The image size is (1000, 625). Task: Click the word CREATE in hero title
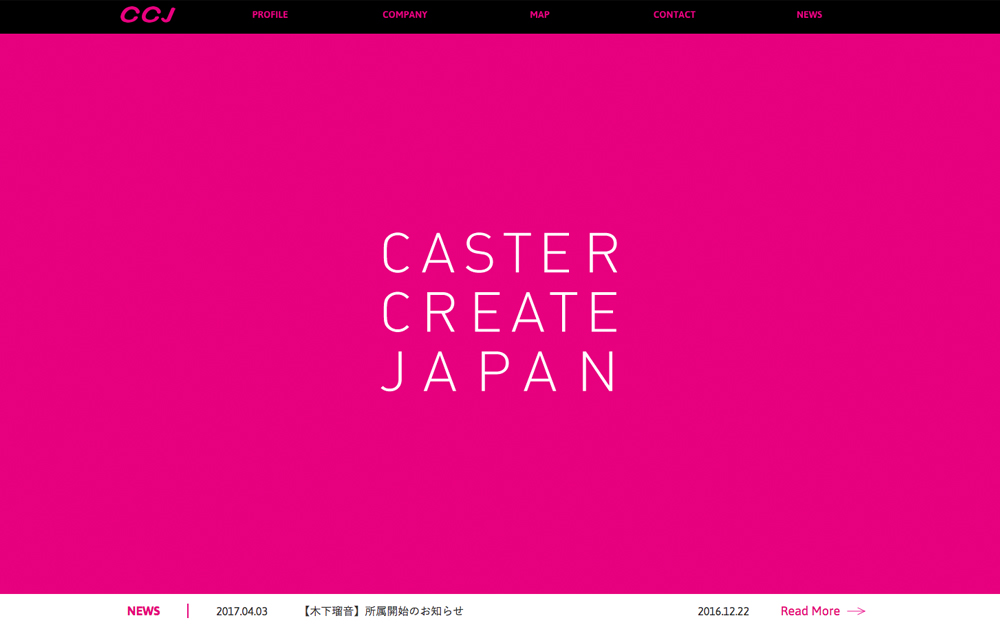pyautogui.click(x=501, y=312)
